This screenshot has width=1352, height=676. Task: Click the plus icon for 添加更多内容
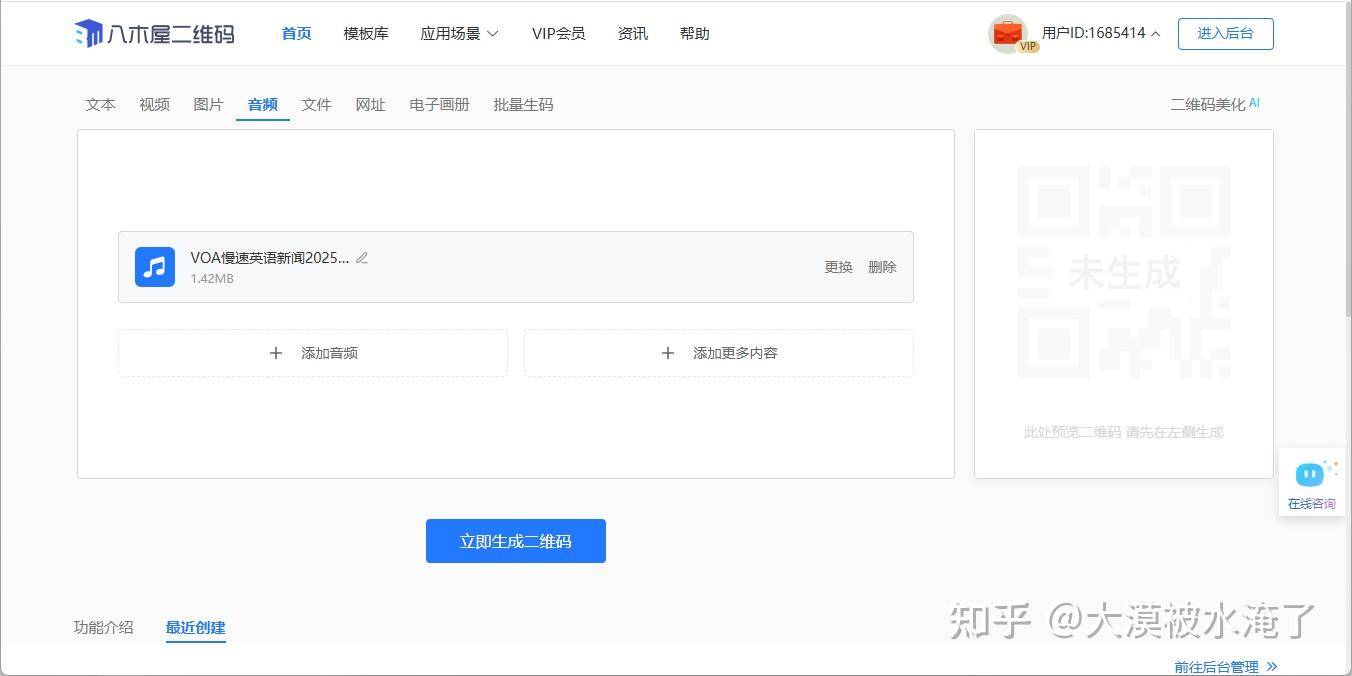(668, 353)
